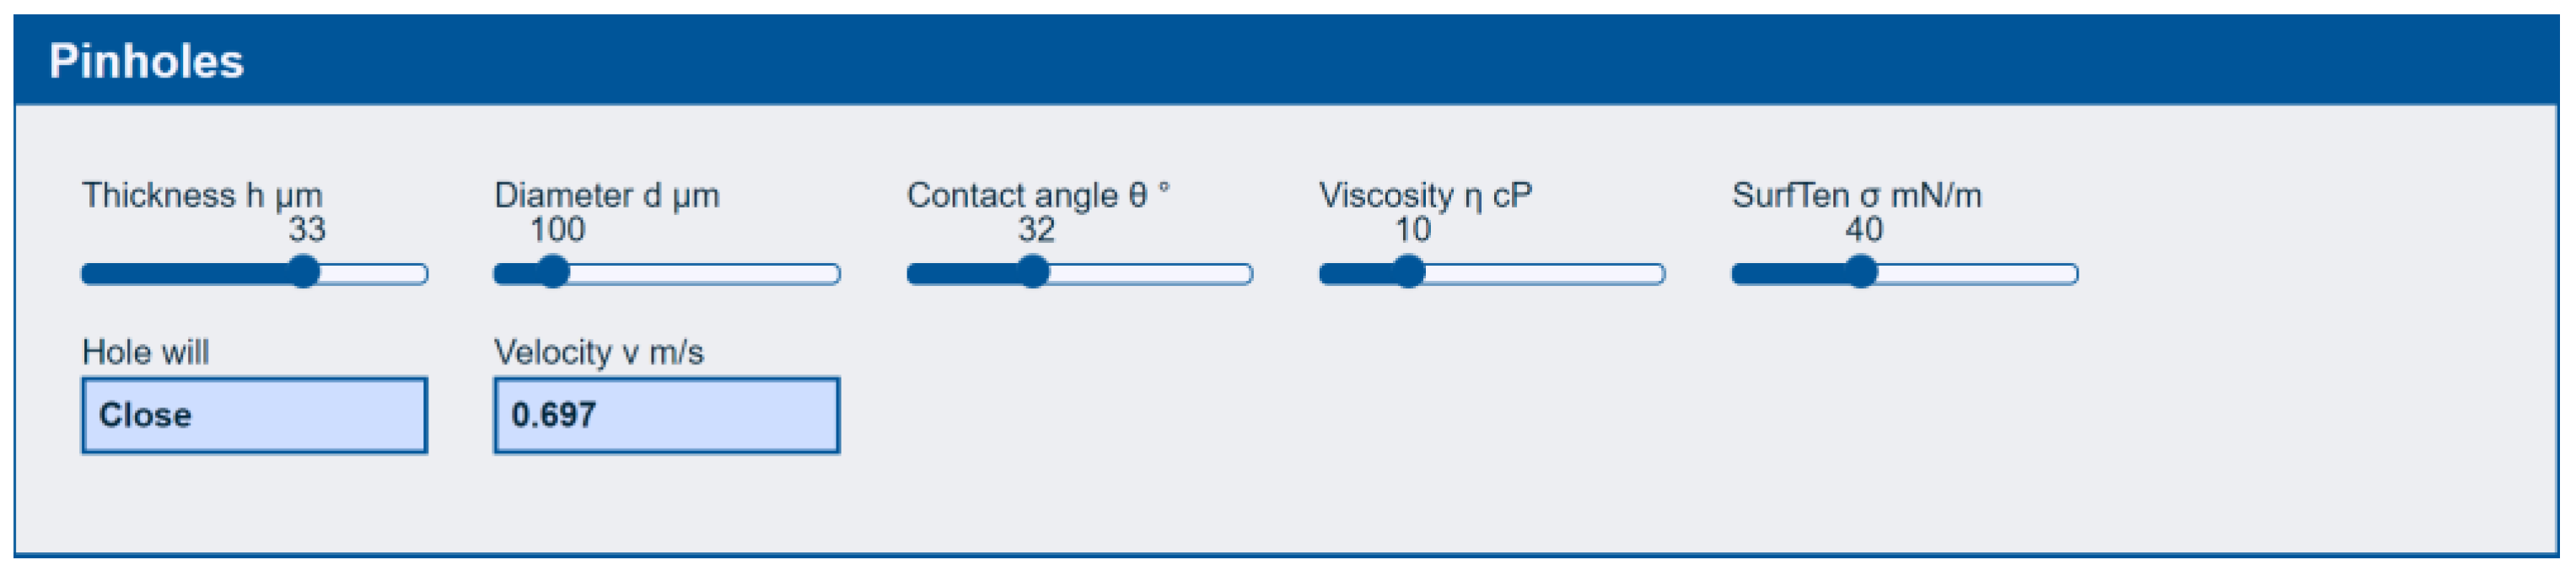Click the SurfTen σ slider handle
Viewport: 2576px width, 576px height.
[x=1861, y=273]
